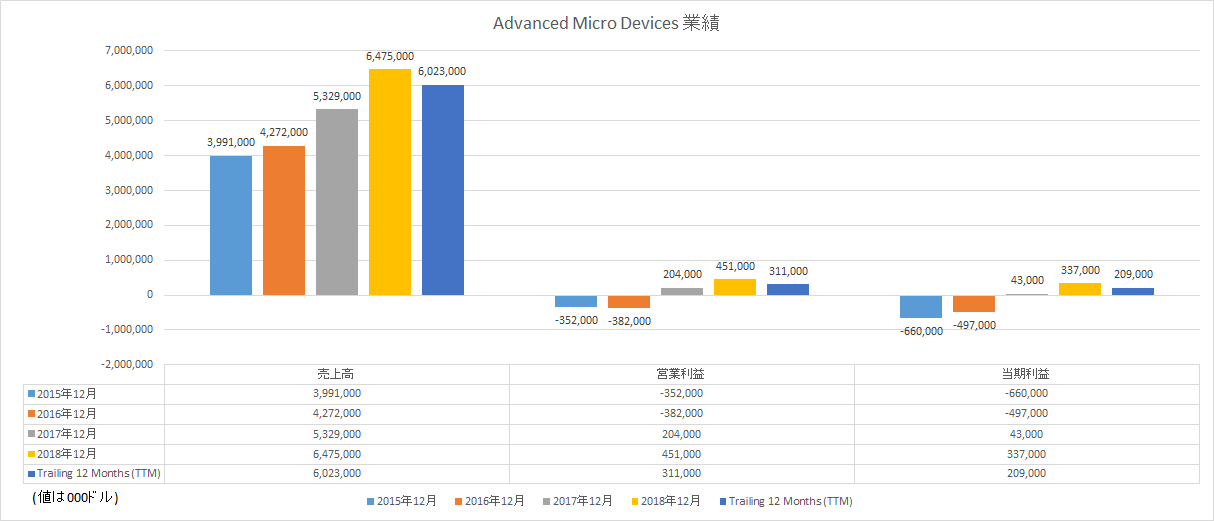Click table cell 451,000 in 営業利益 column

pos(682,454)
